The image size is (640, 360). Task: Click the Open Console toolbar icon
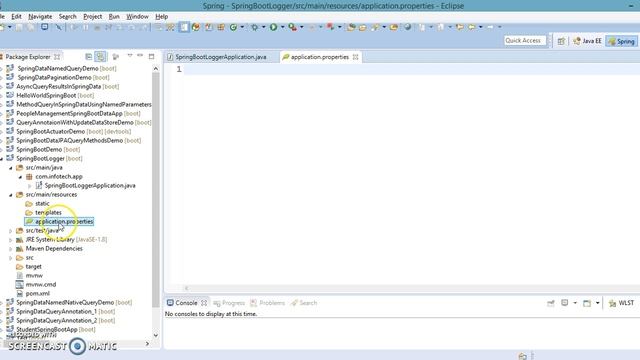tap(587, 303)
